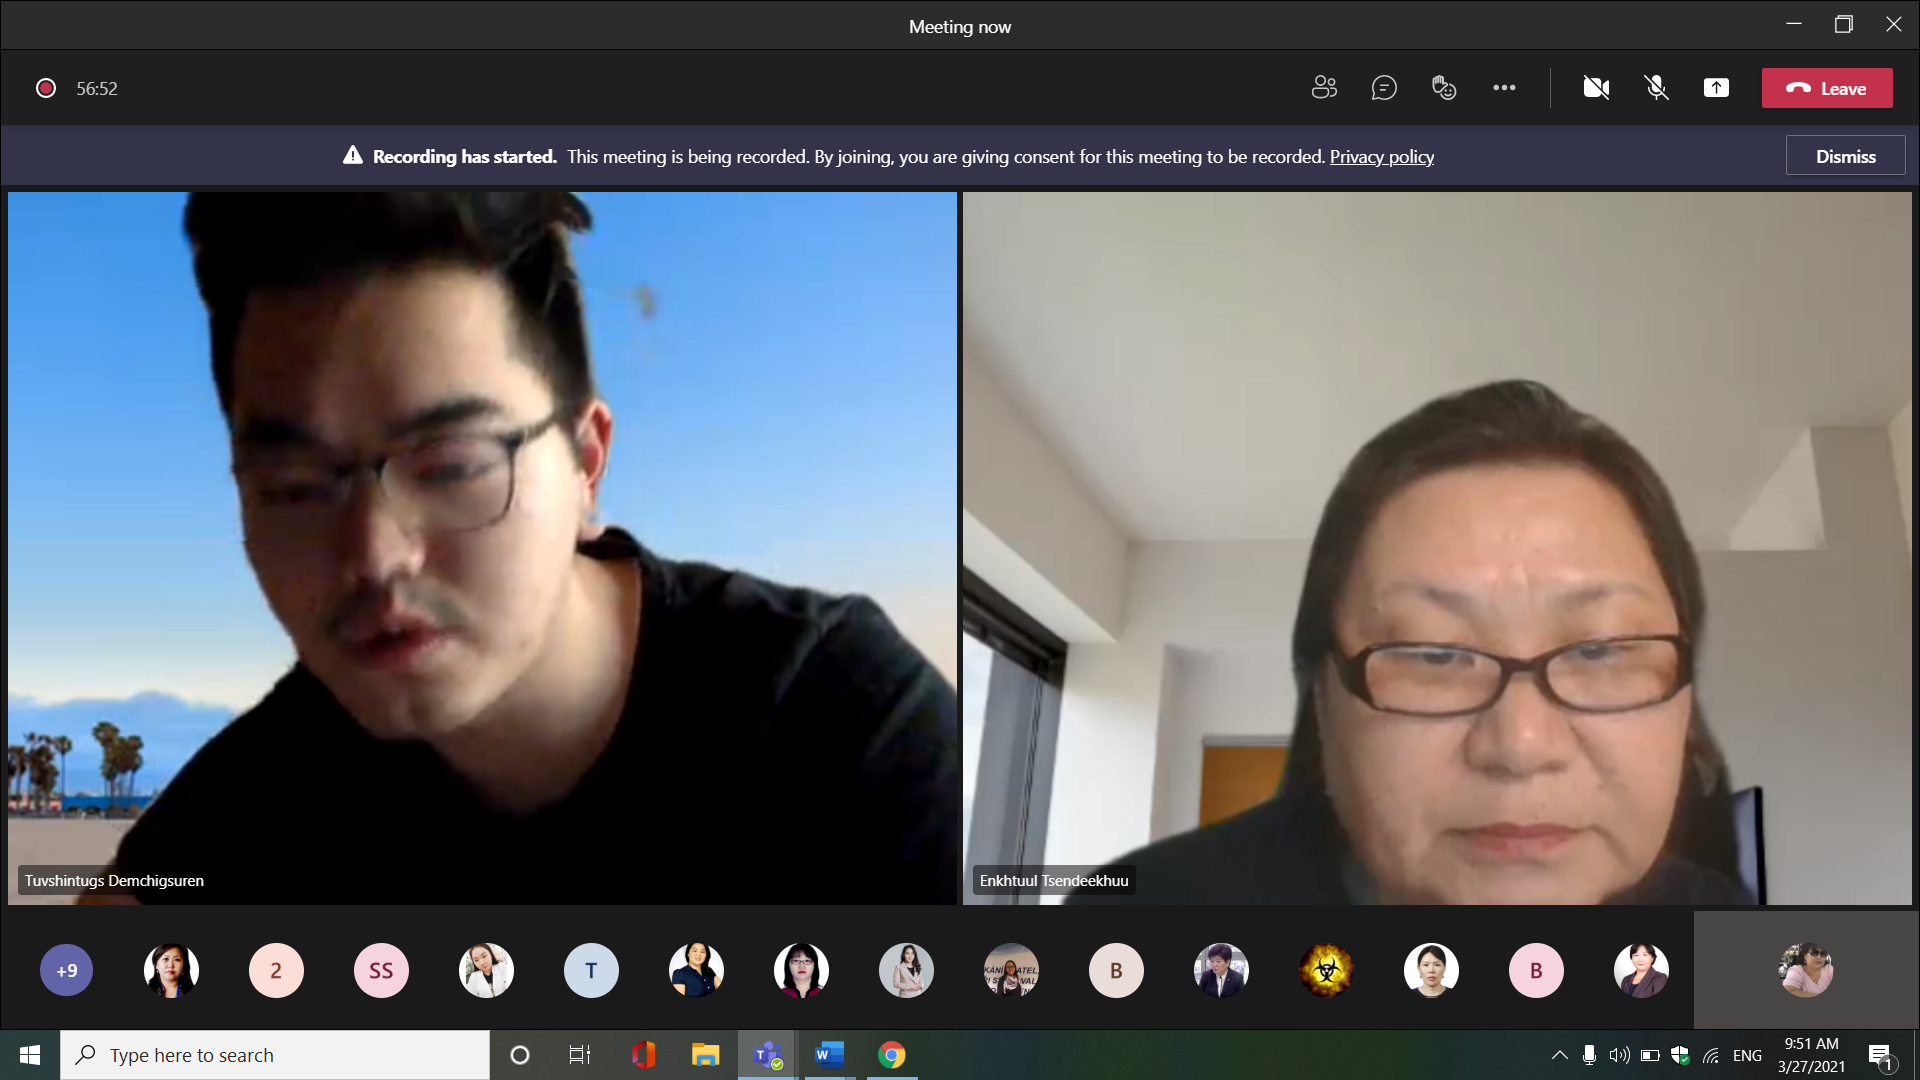Select the photo avatar left of T

tap(486, 970)
